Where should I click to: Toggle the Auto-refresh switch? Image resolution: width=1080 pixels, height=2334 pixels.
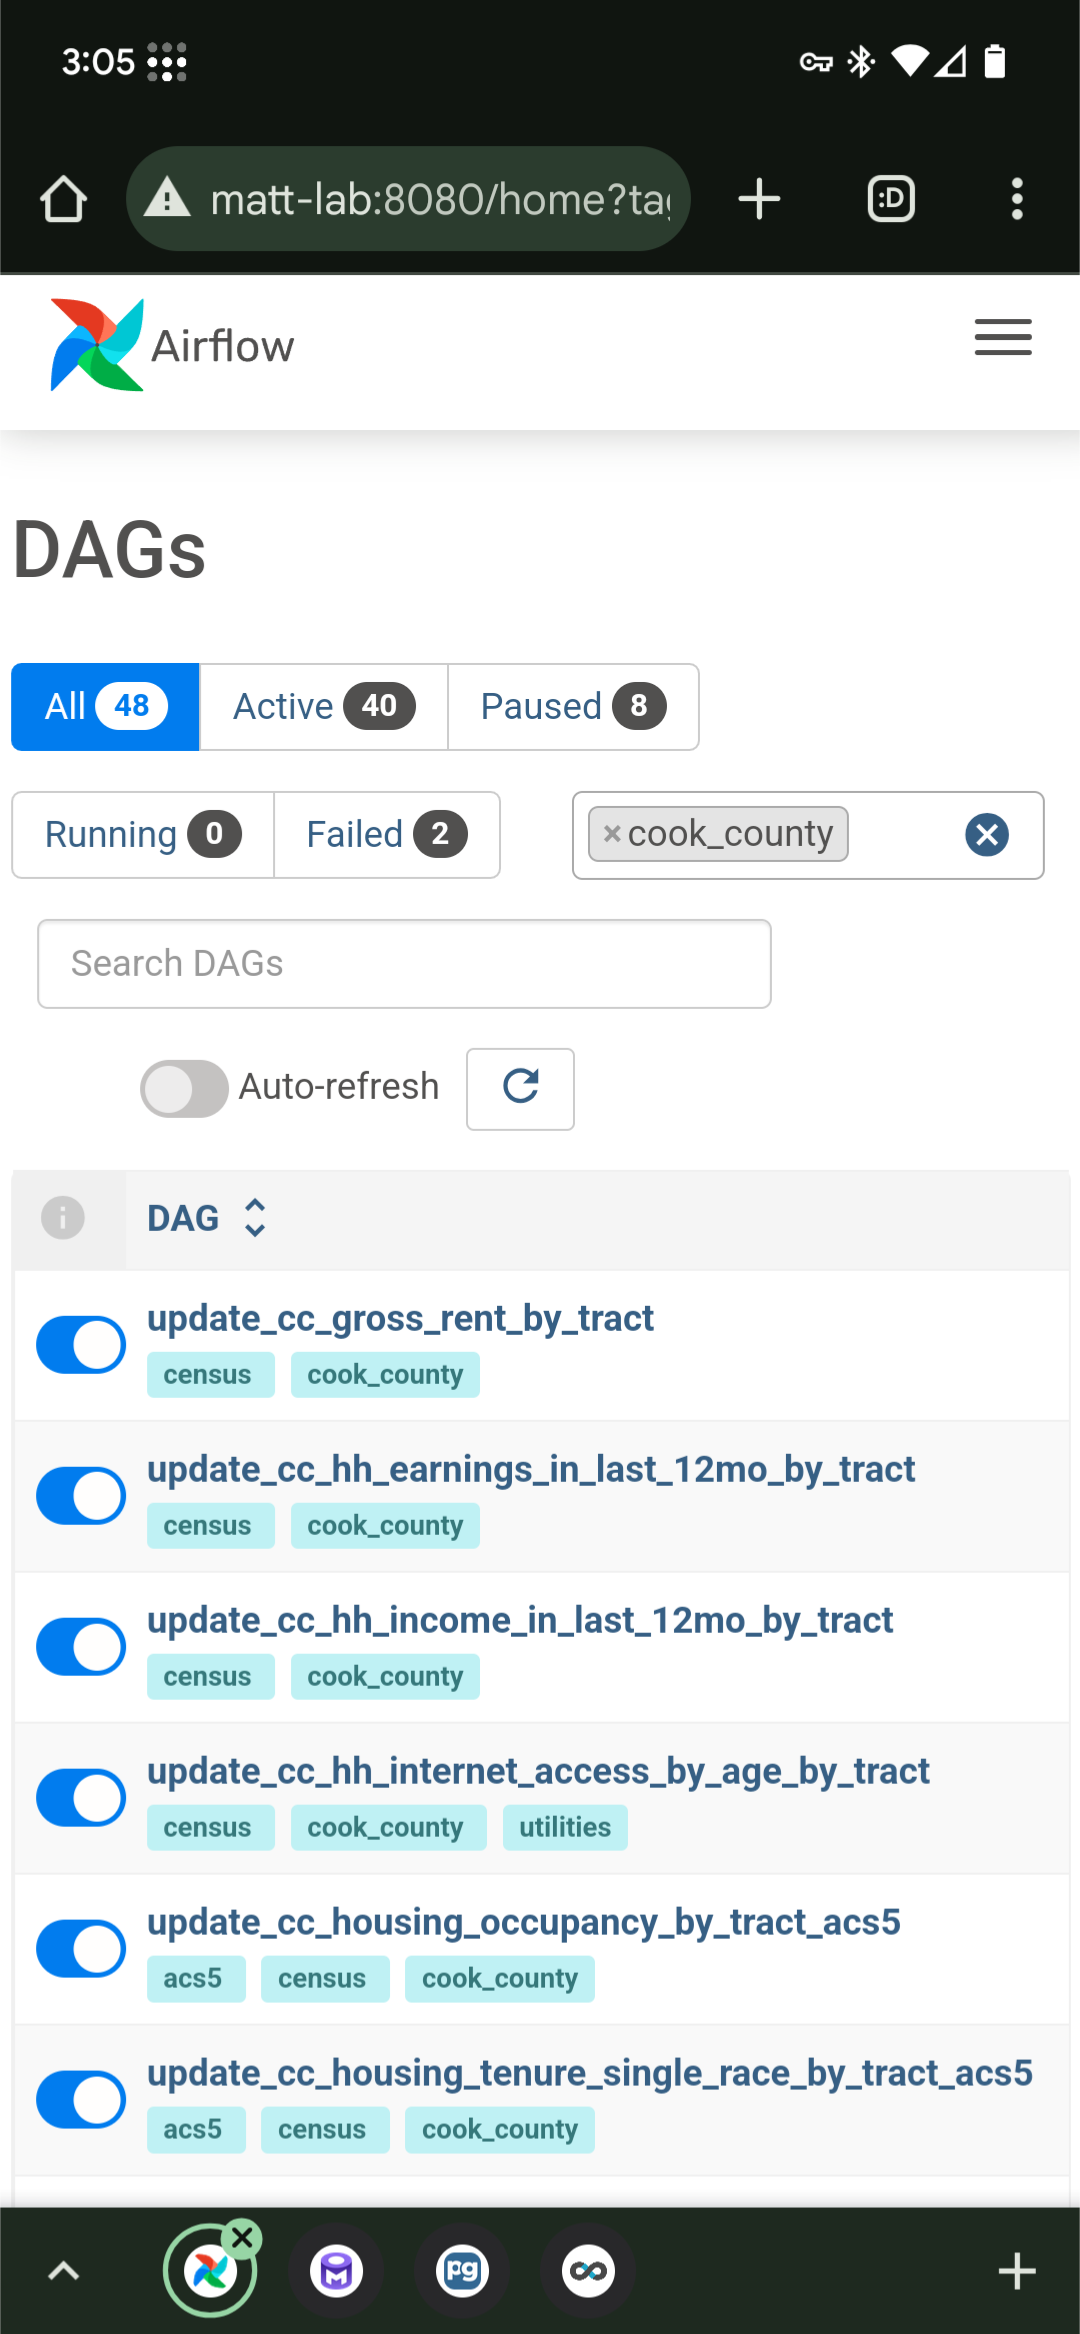point(184,1088)
